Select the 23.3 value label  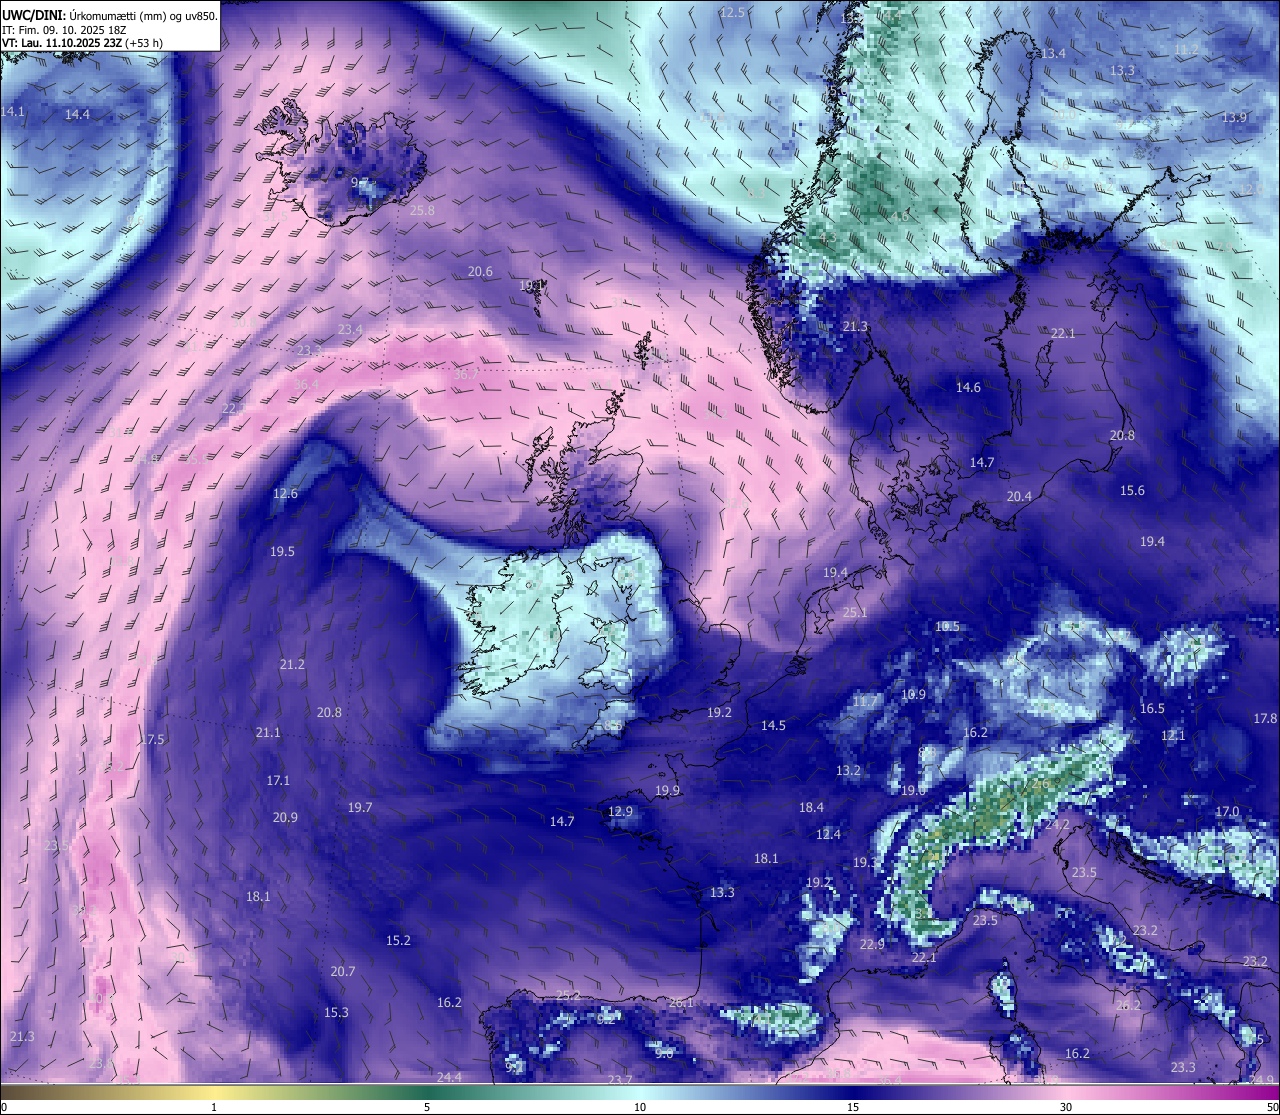click(1183, 1068)
